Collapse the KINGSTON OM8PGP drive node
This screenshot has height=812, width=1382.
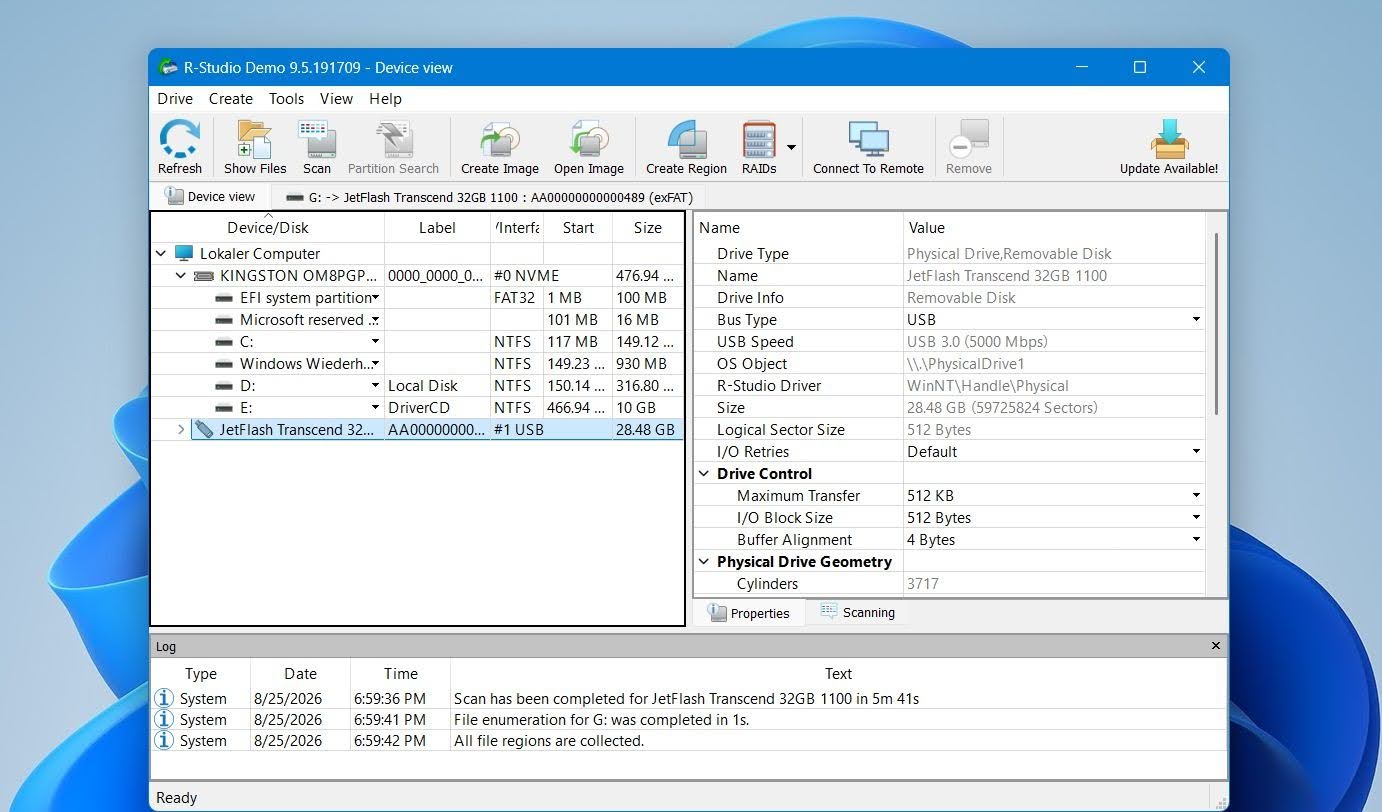tap(181, 276)
